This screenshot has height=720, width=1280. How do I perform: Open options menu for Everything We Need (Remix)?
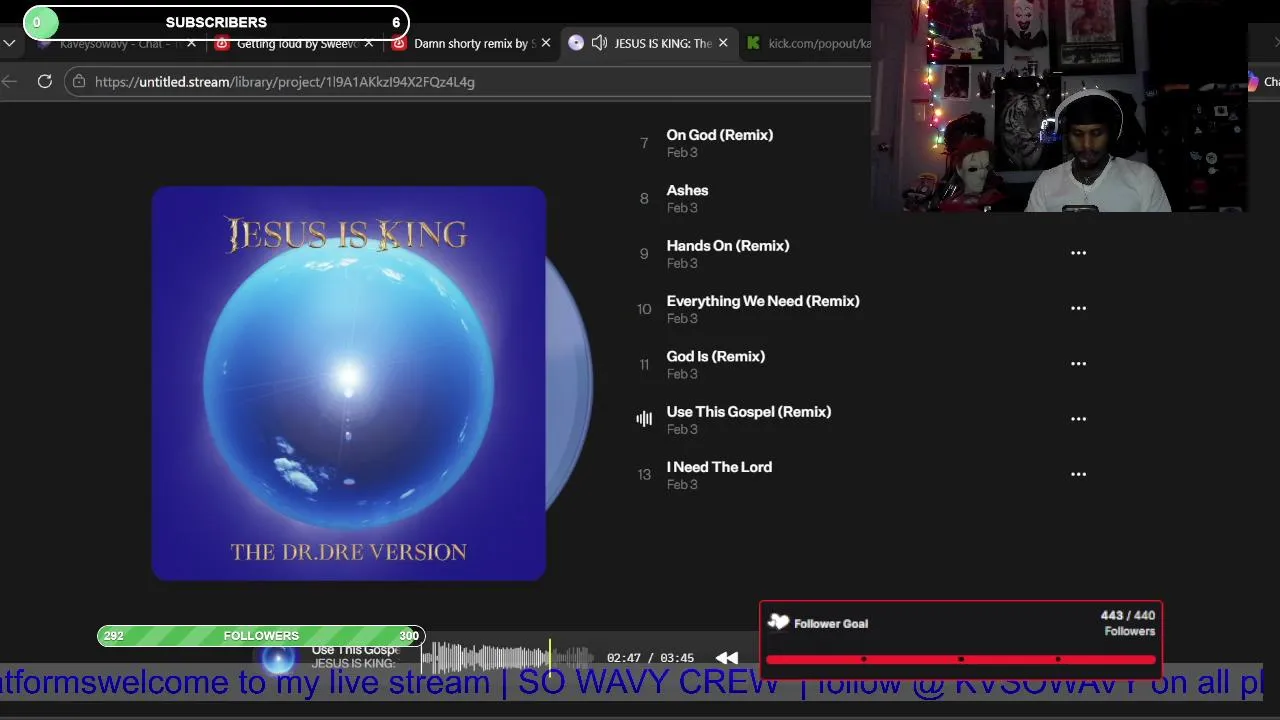pyautogui.click(x=1078, y=308)
